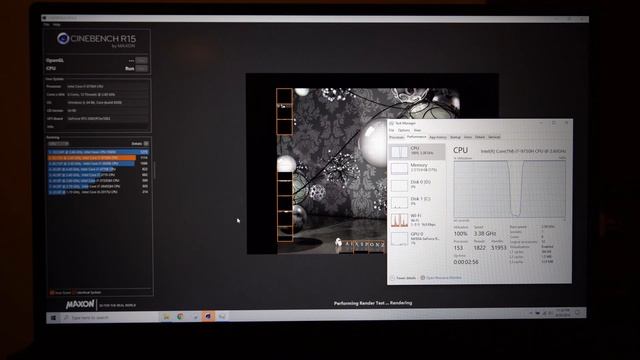Click the MAXON logo at the bottom
640x360 pixels.
pos(80,304)
